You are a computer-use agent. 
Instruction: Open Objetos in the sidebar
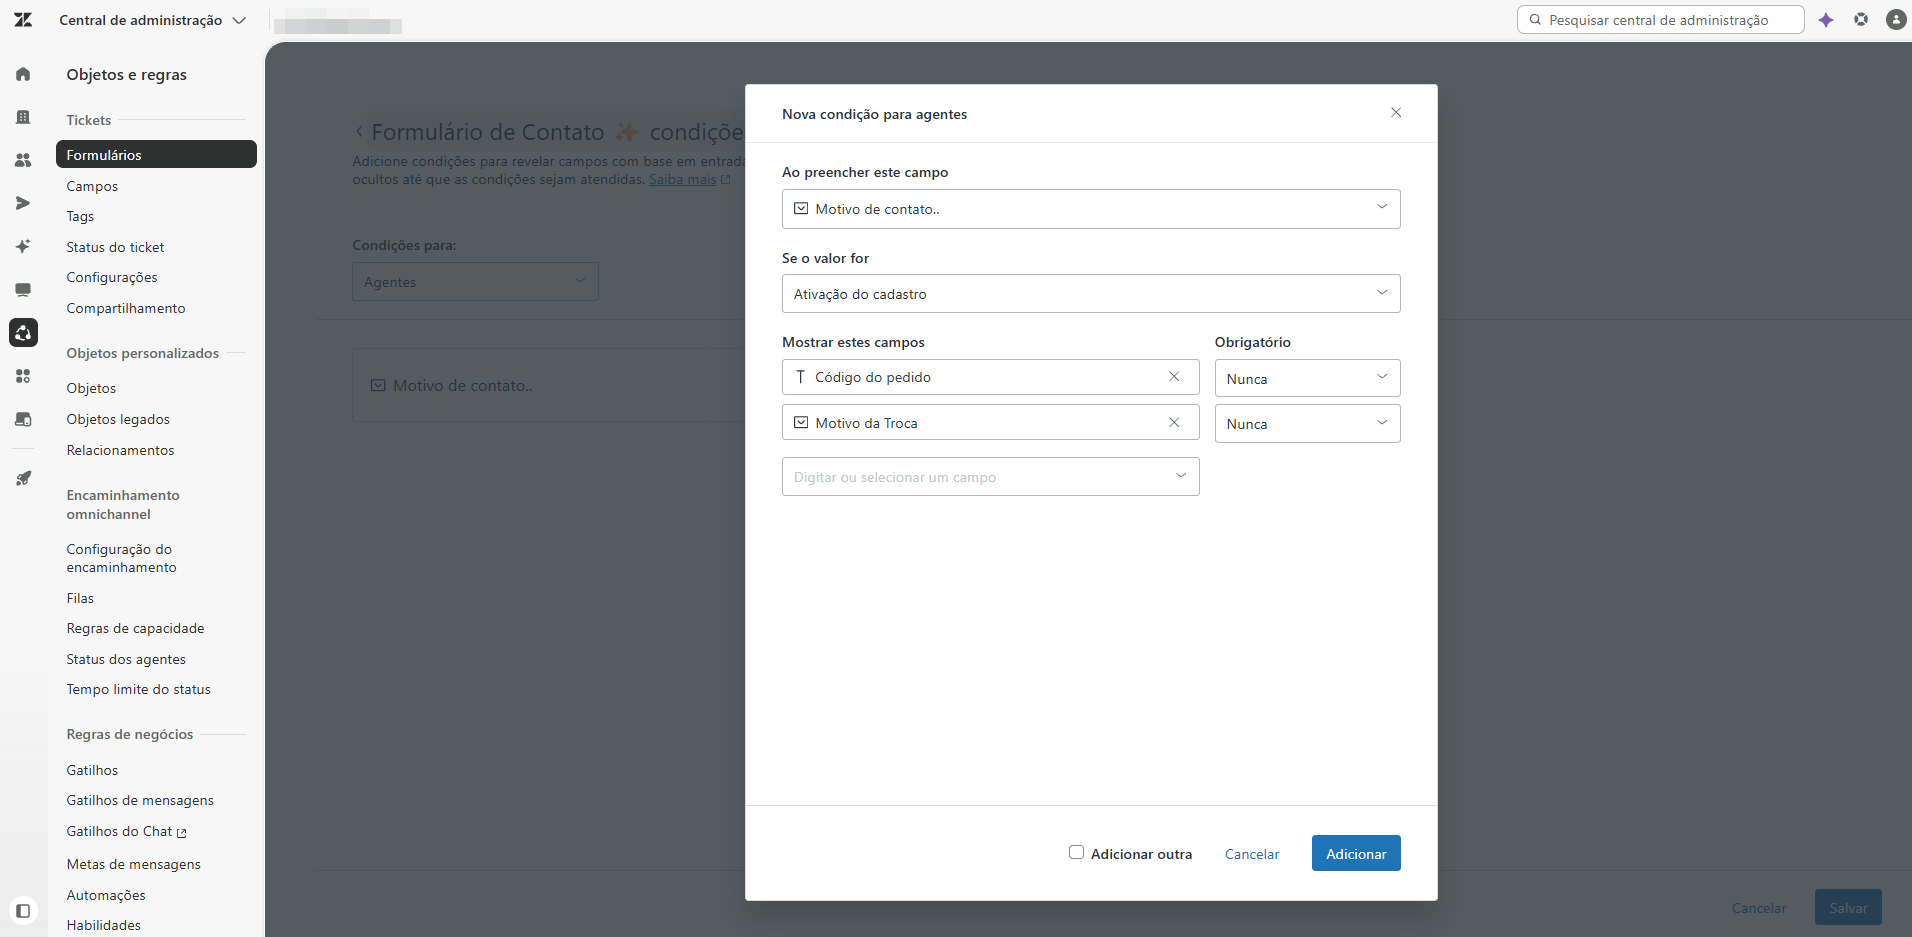click(x=91, y=388)
